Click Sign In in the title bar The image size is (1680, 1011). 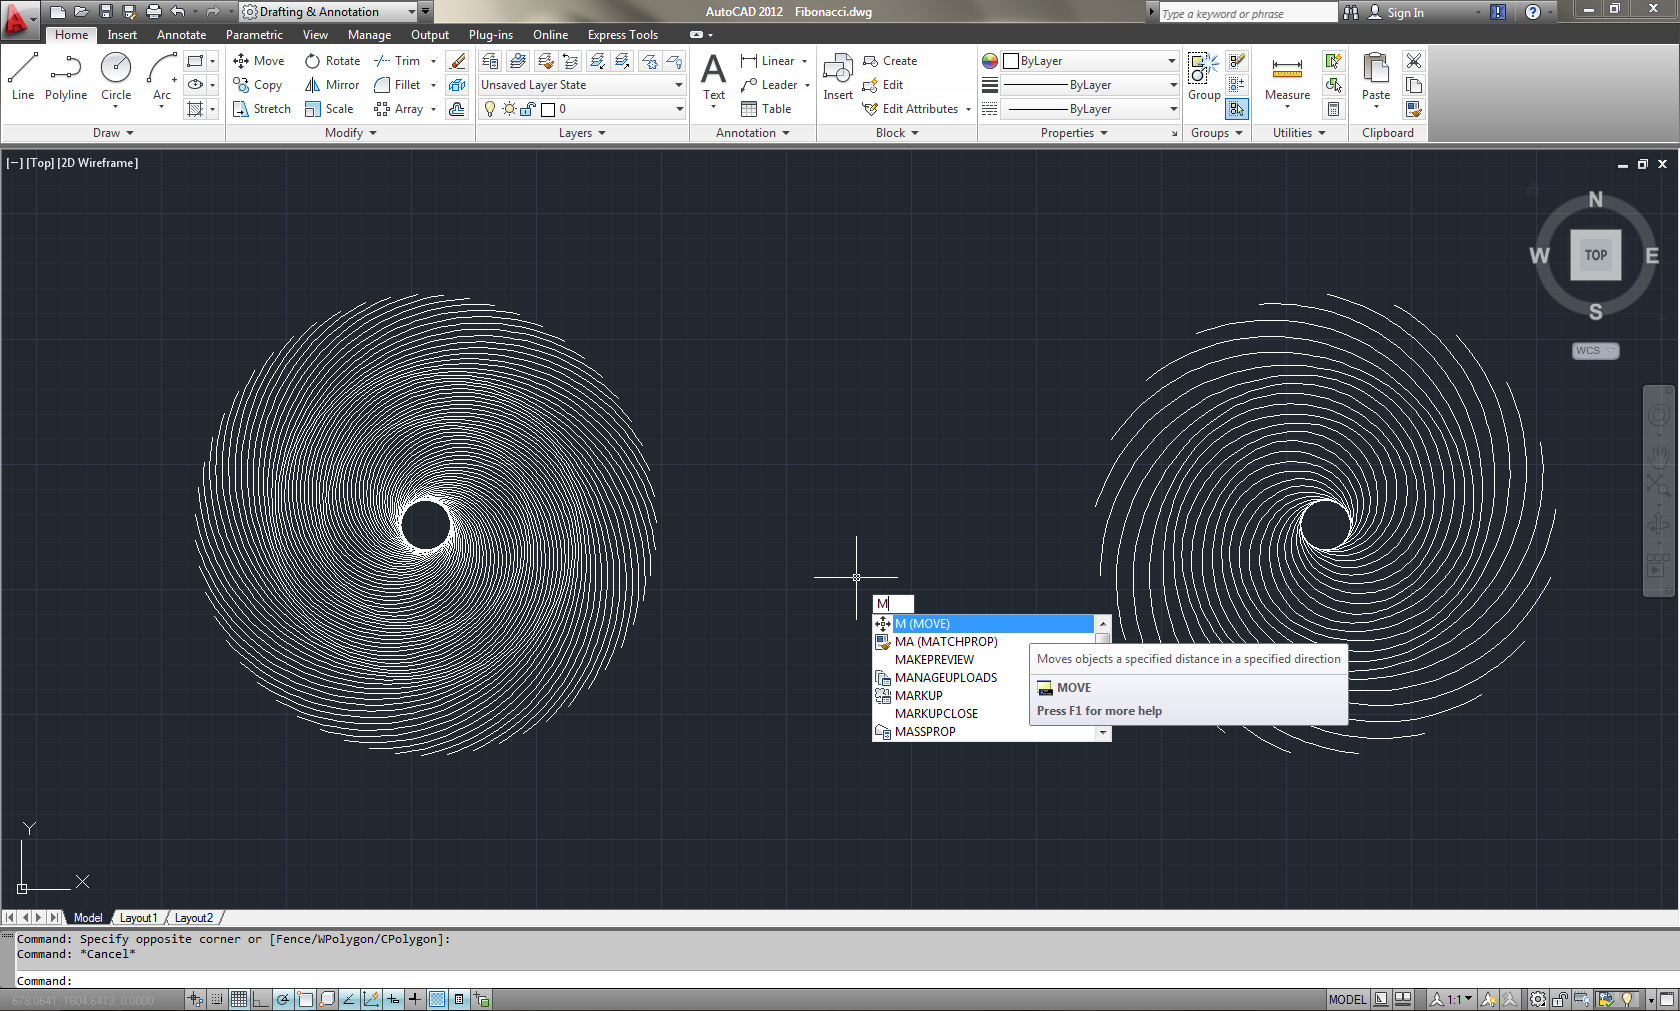[x=1396, y=13]
